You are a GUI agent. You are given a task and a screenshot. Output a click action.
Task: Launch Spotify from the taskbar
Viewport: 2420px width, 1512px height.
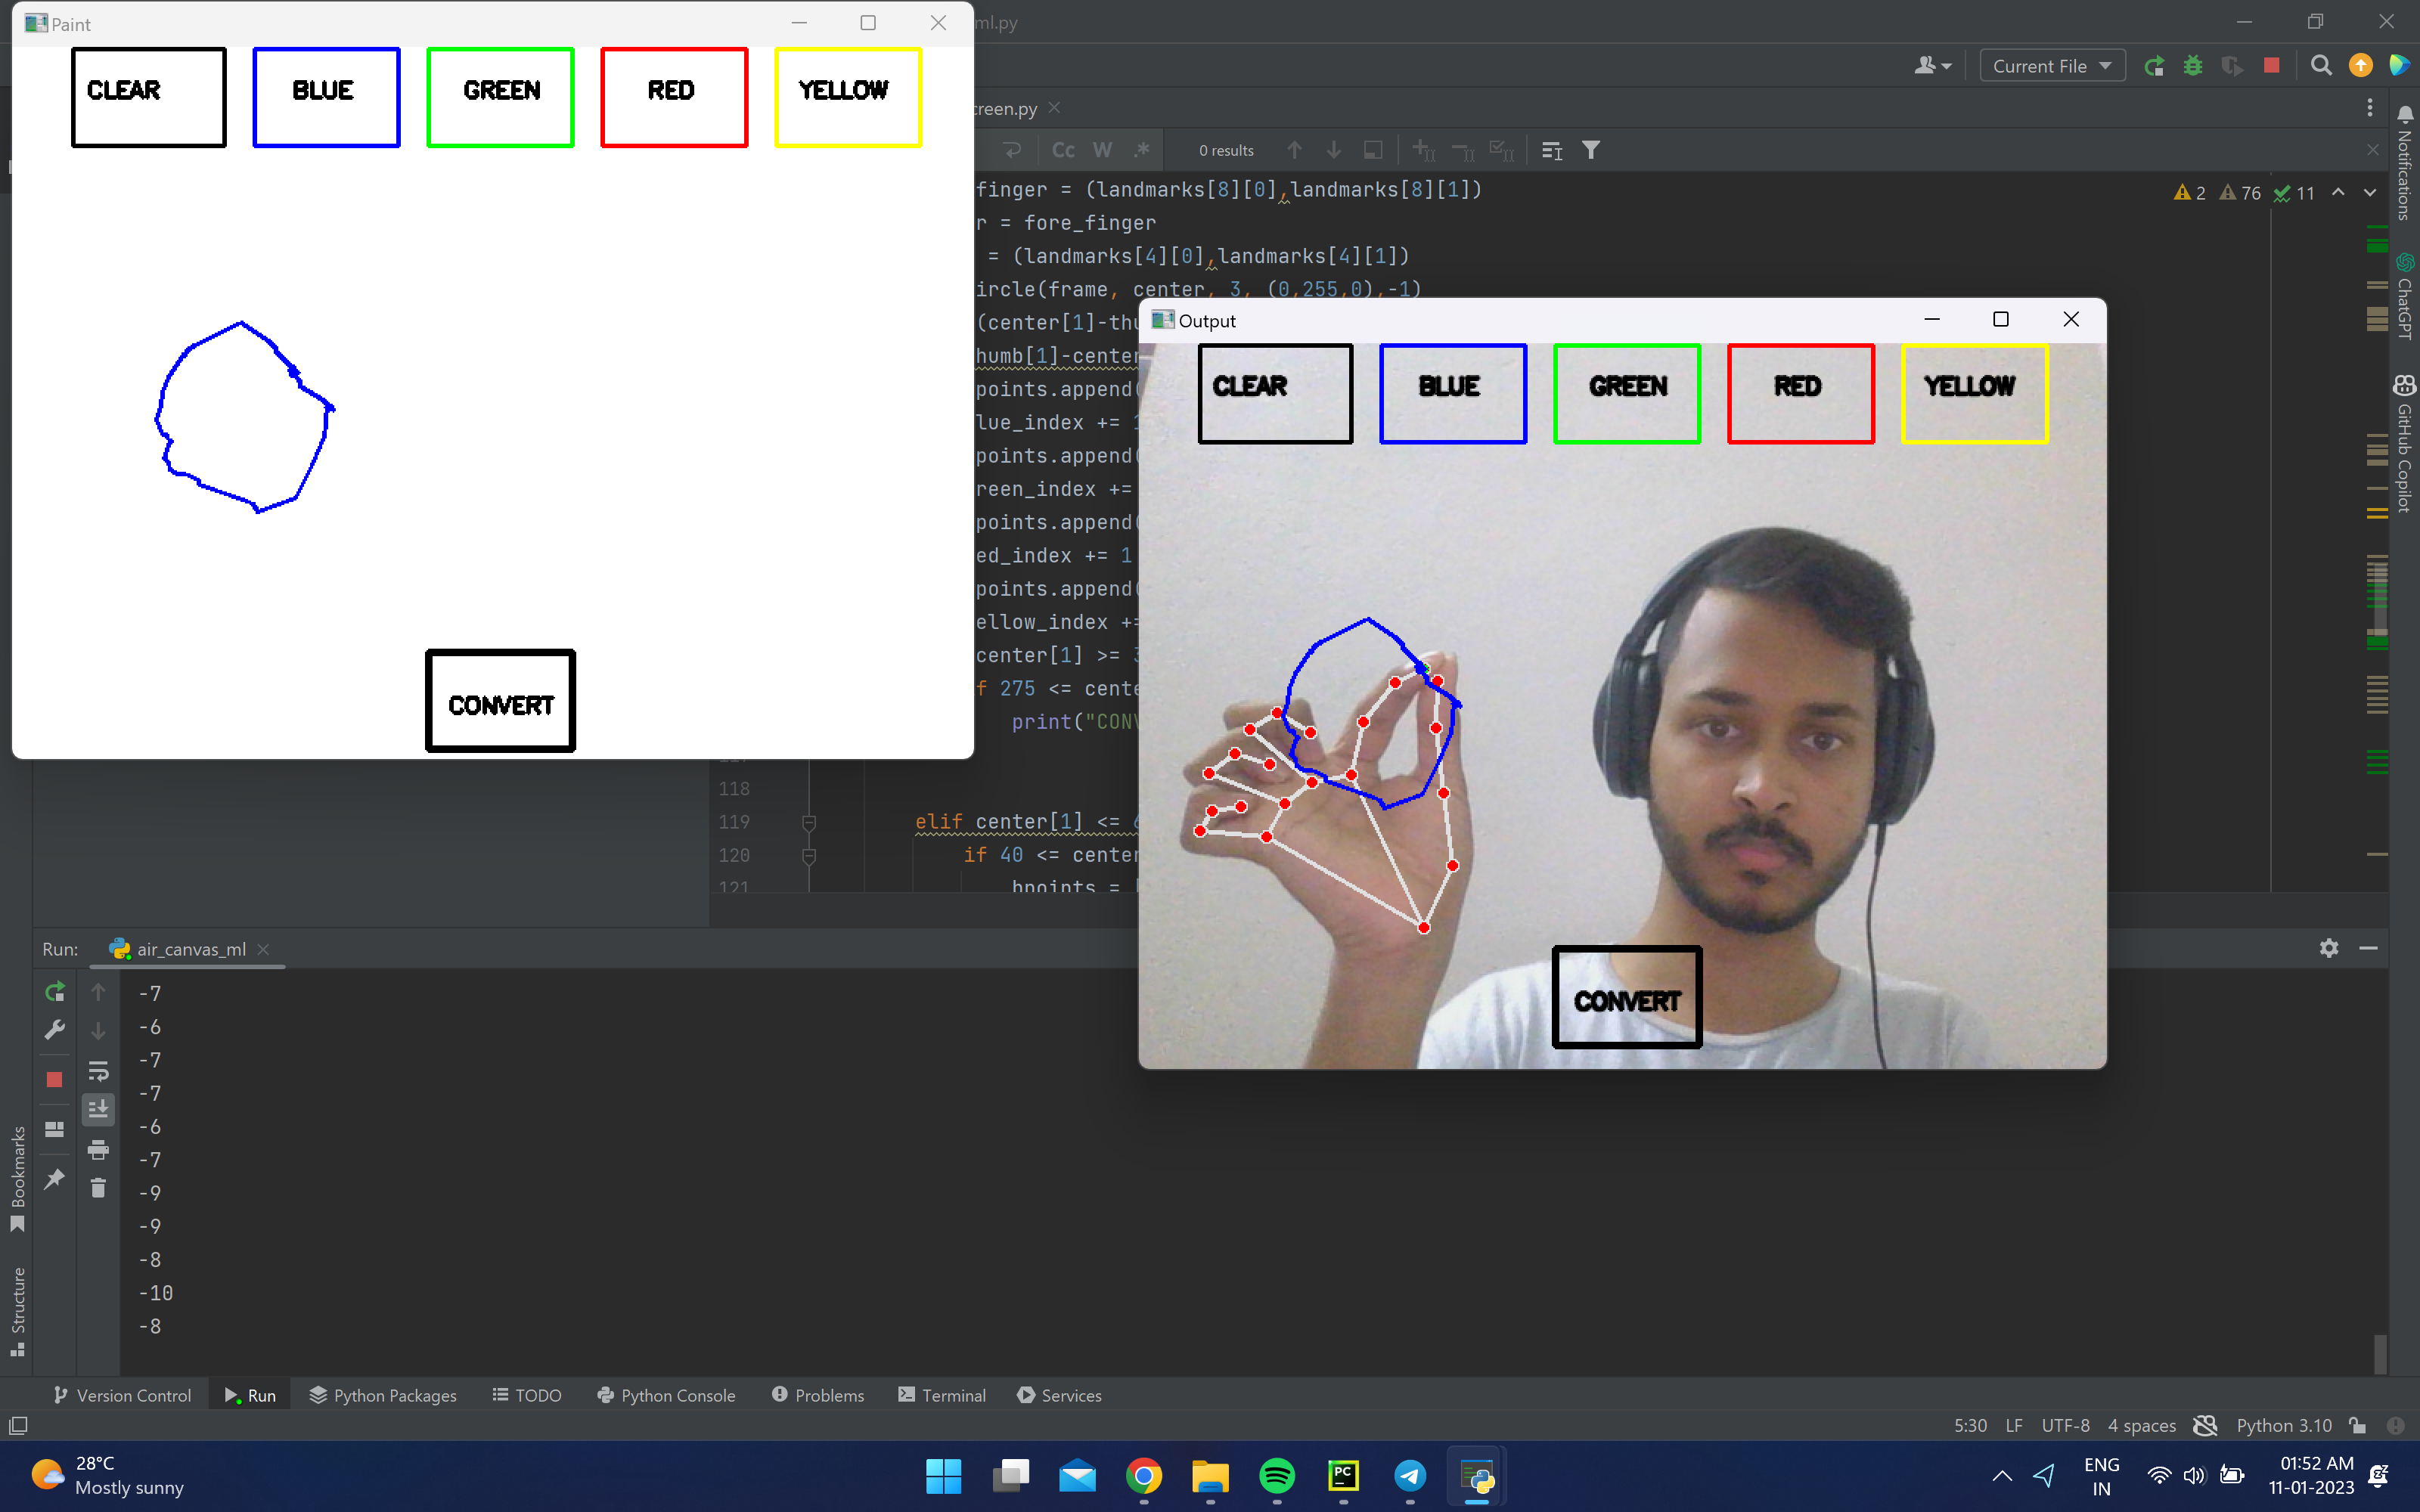(x=1277, y=1476)
